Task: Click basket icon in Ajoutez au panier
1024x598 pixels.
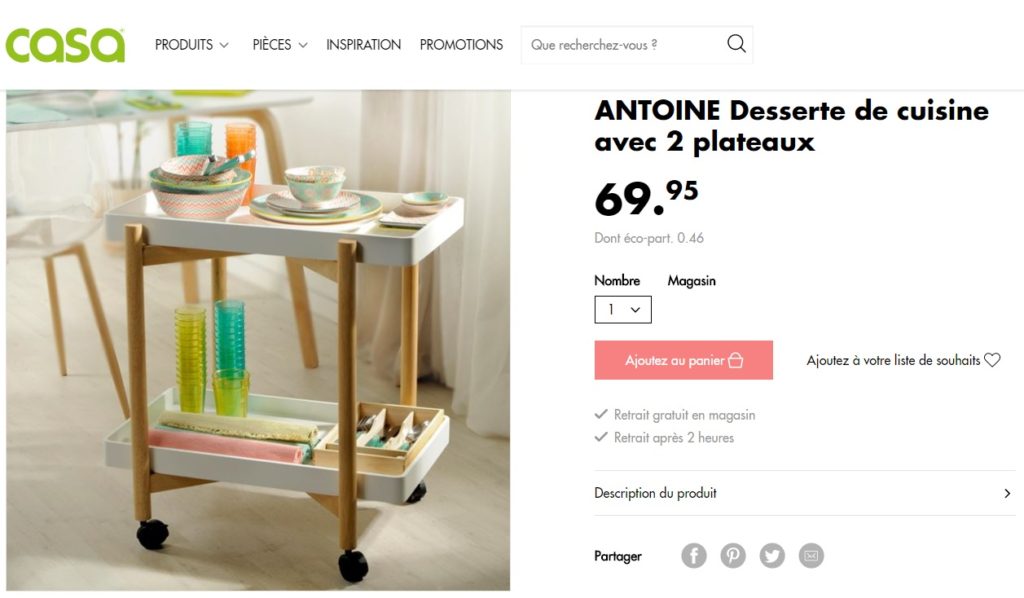Action: click(735, 360)
